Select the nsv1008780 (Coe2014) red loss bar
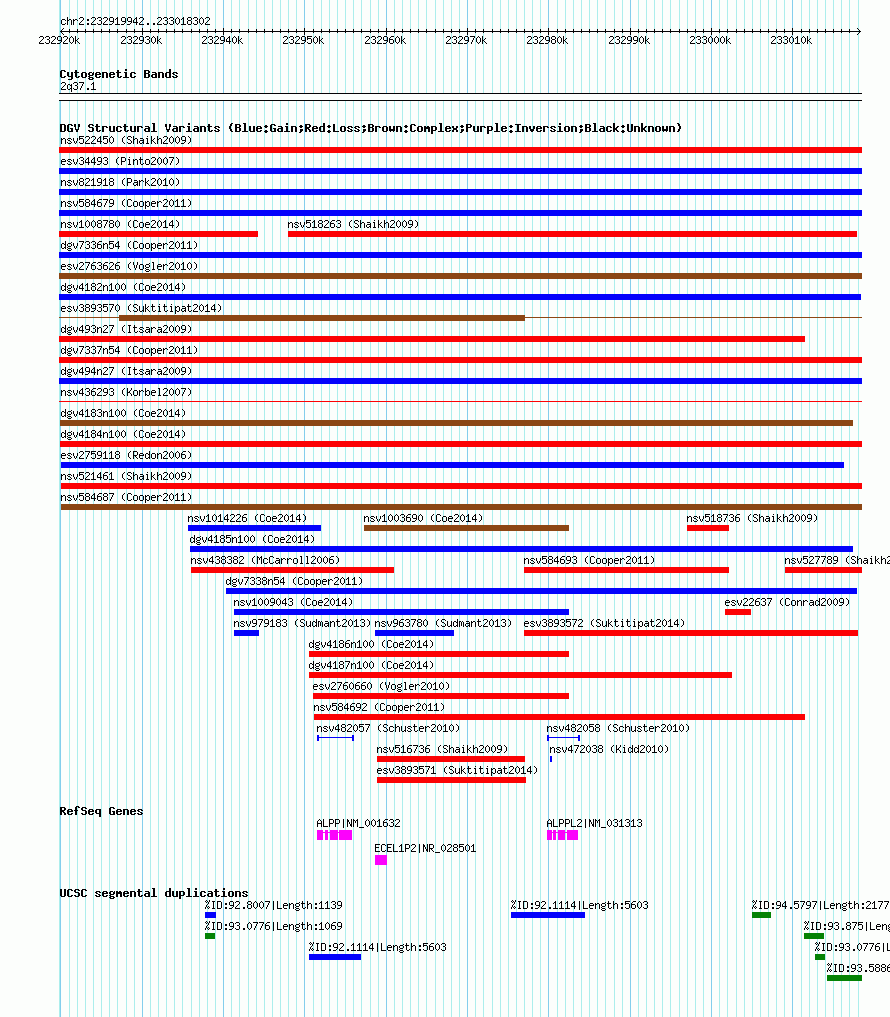 point(159,234)
